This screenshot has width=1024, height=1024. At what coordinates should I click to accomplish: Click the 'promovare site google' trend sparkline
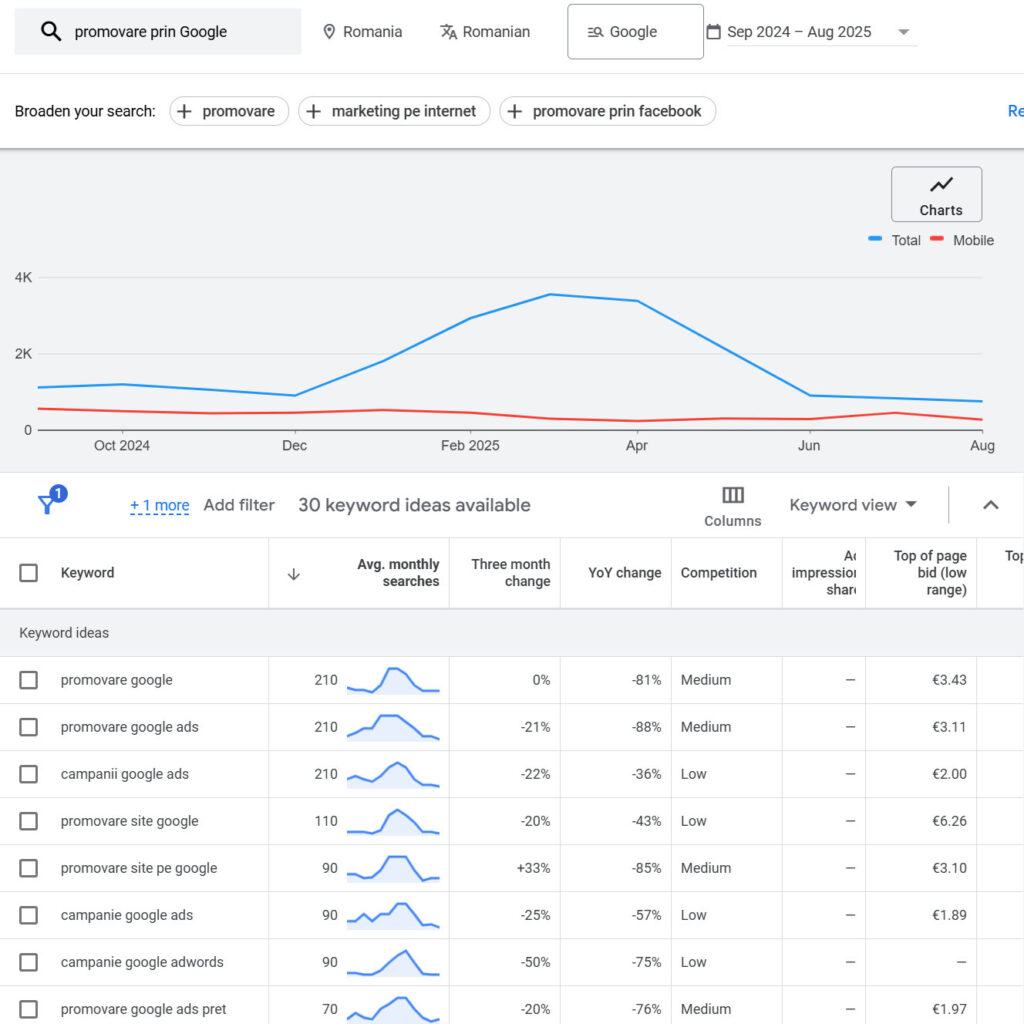393,821
